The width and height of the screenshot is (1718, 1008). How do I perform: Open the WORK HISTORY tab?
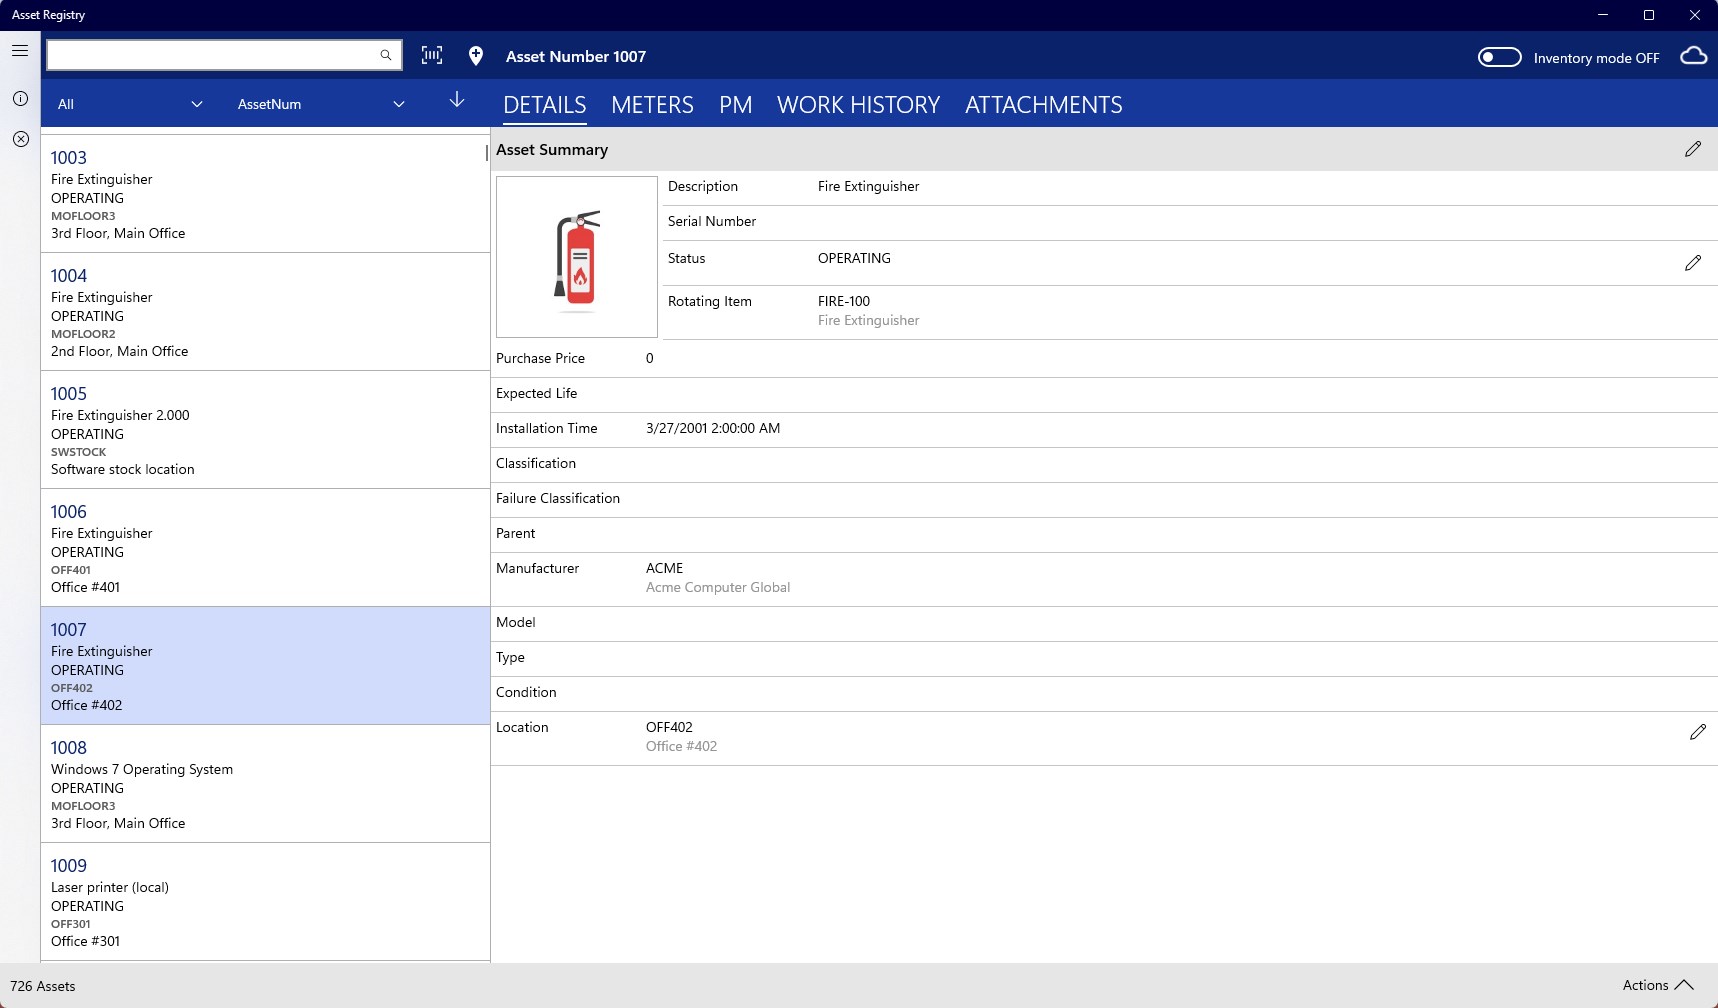coord(858,105)
